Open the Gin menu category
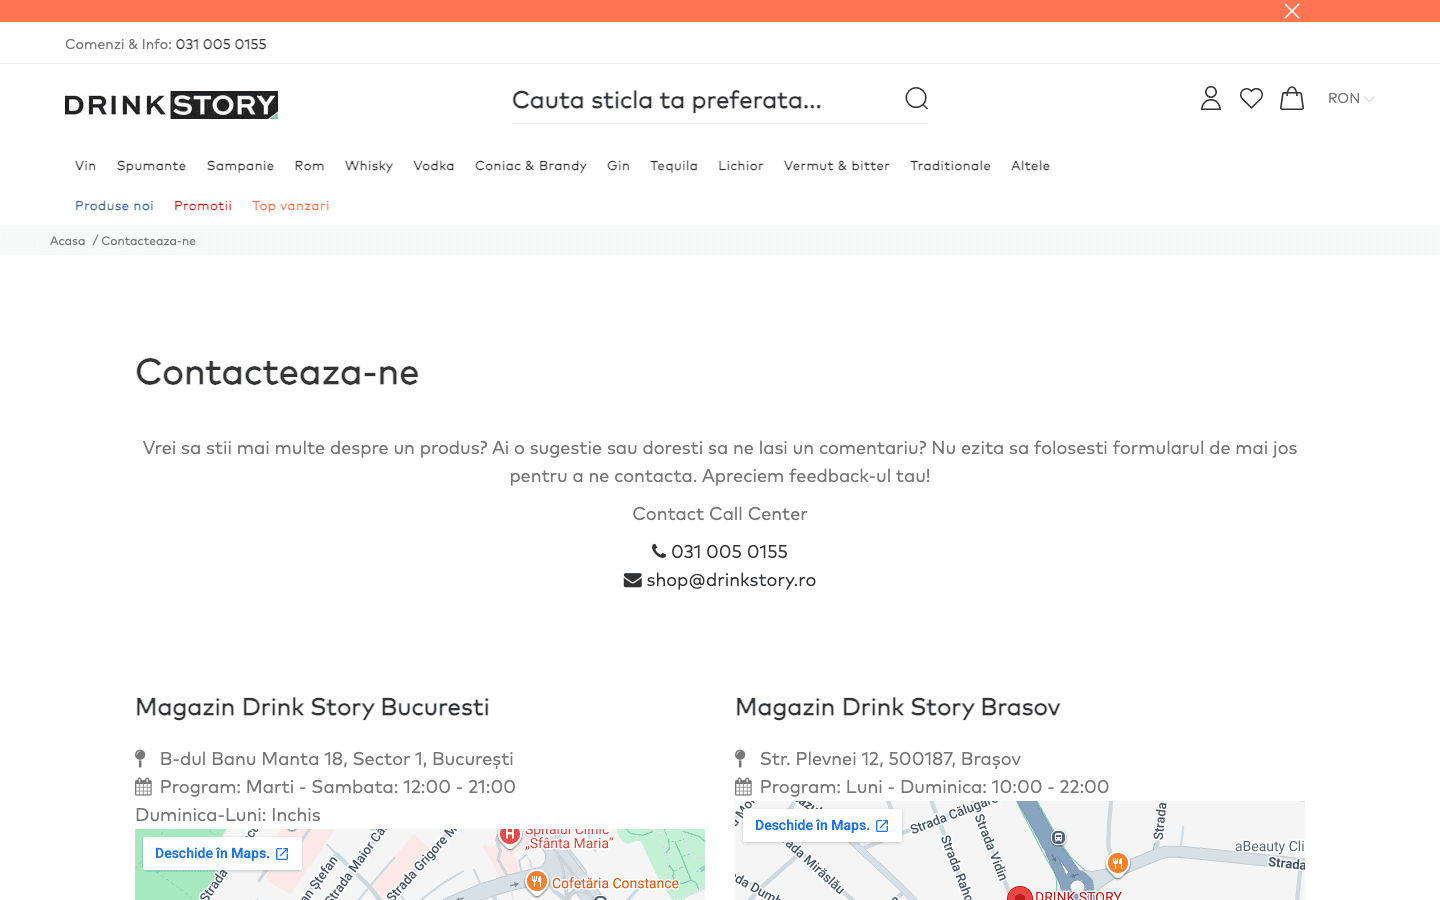The height and width of the screenshot is (900, 1440). click(618, 166)
